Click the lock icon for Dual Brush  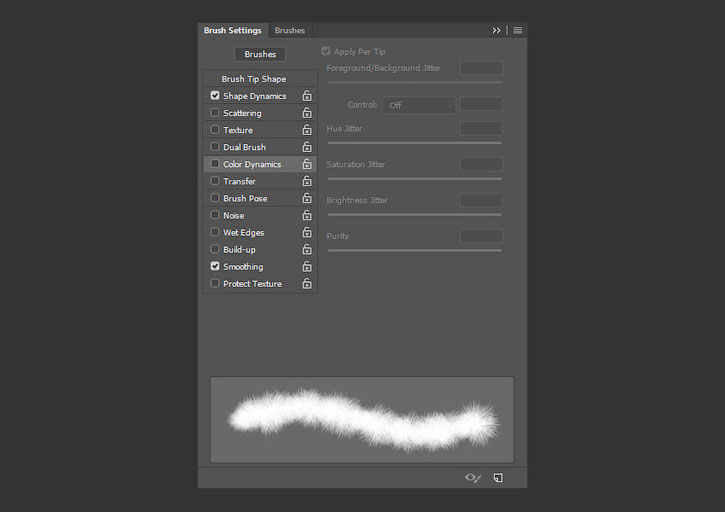[x=307, y=147]
